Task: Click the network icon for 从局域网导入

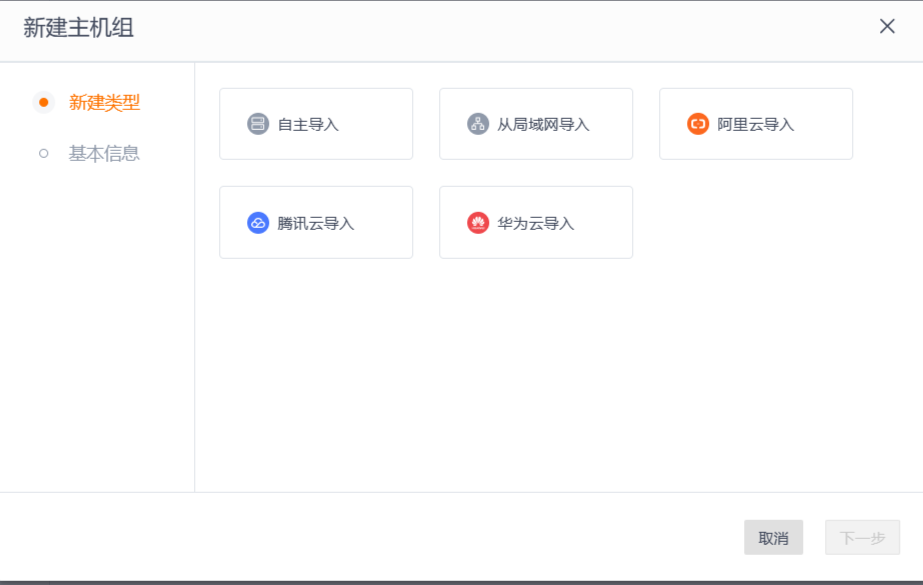Action: coord(478,124)
